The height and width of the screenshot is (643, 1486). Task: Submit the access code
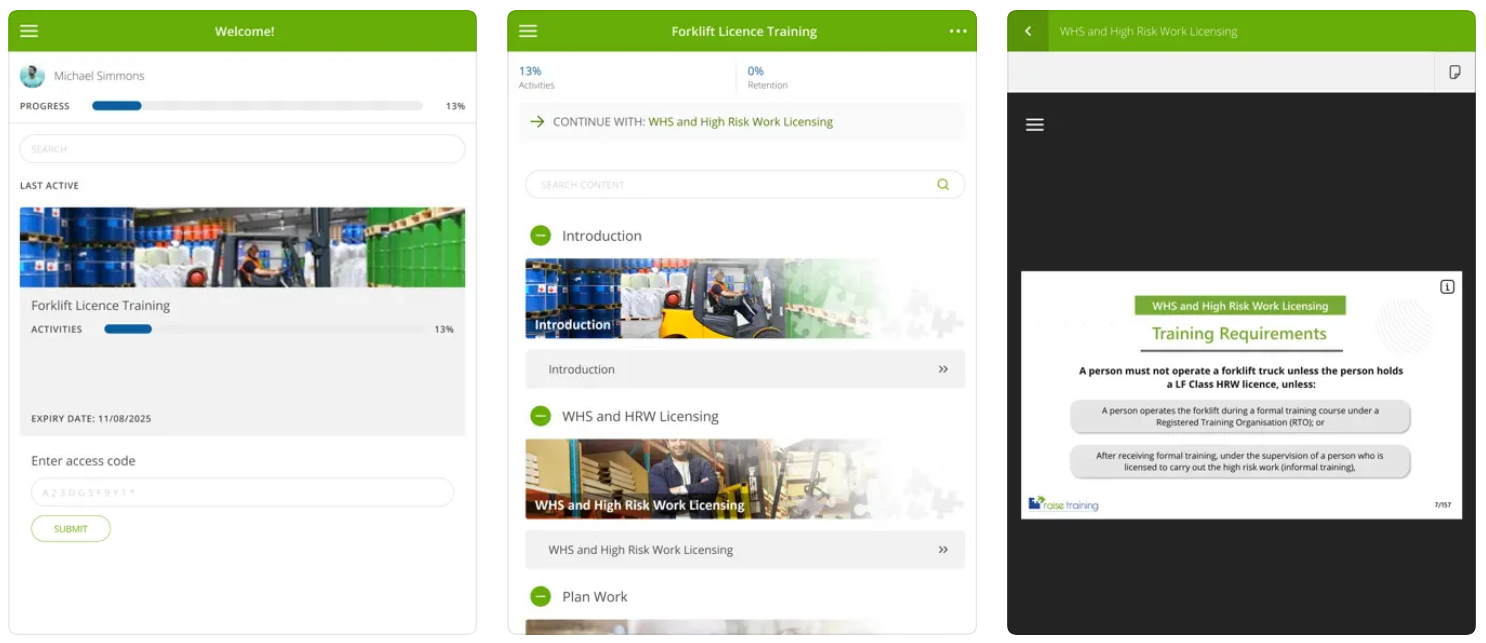[70, 529]
